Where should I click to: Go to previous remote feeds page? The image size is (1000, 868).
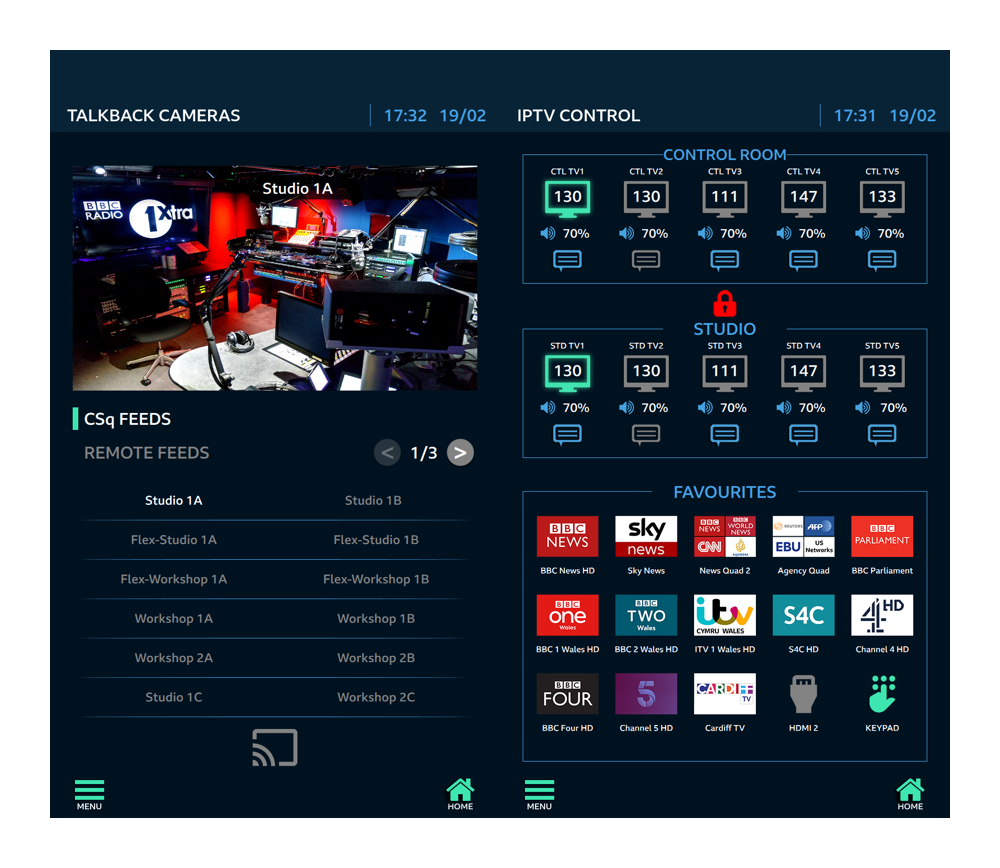pyautogui.click(x=387, y=453)
